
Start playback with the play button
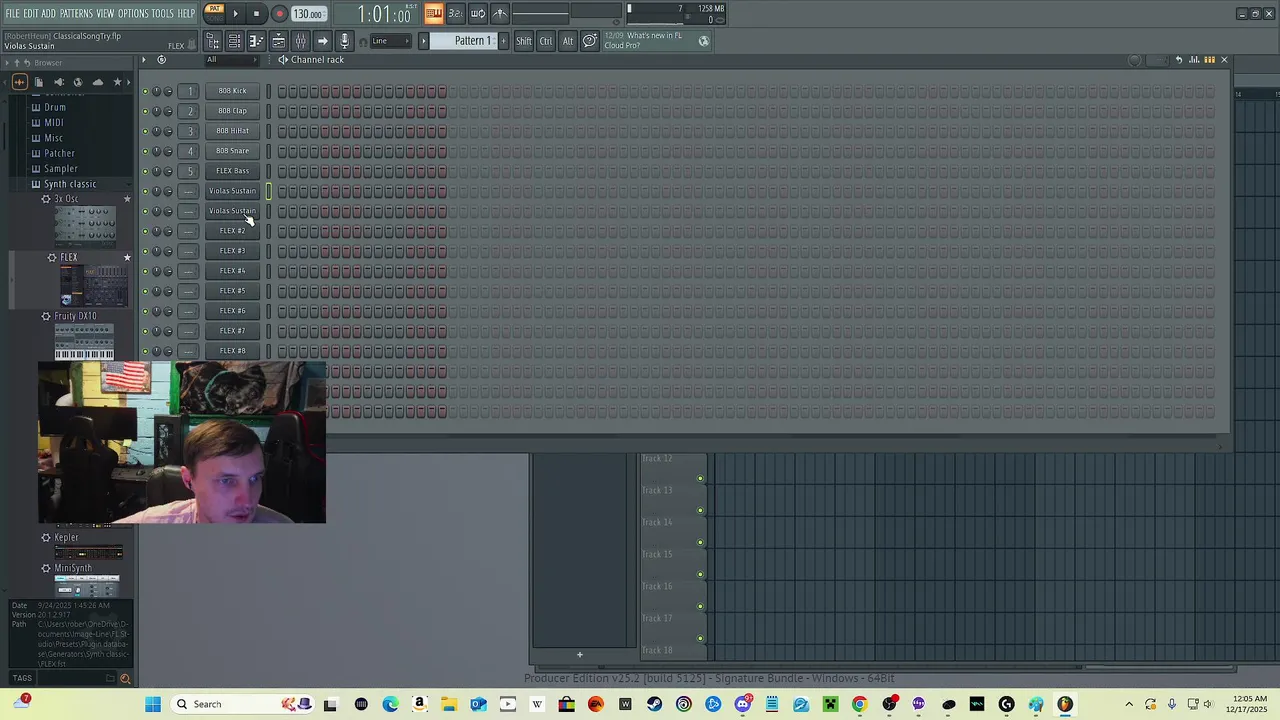point(235,14)
